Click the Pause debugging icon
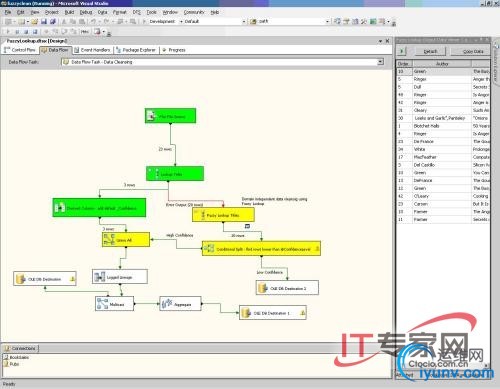This screenshot has width=500, height=389. pos(17,32)
